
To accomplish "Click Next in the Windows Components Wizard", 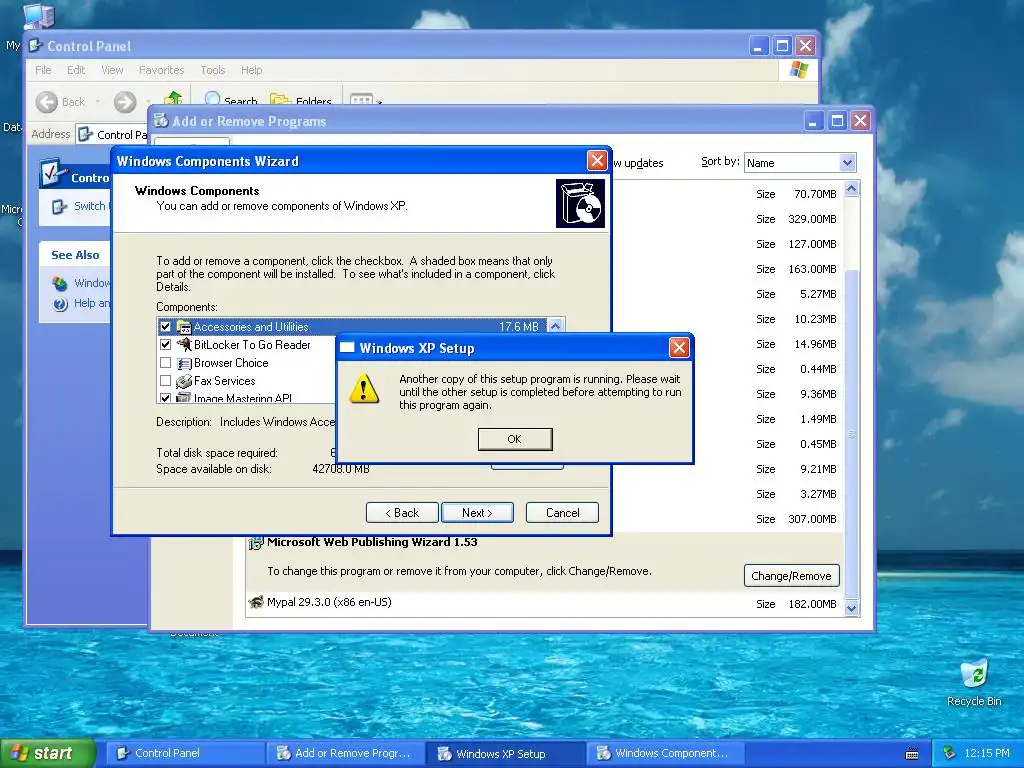I will pos(477,513).
